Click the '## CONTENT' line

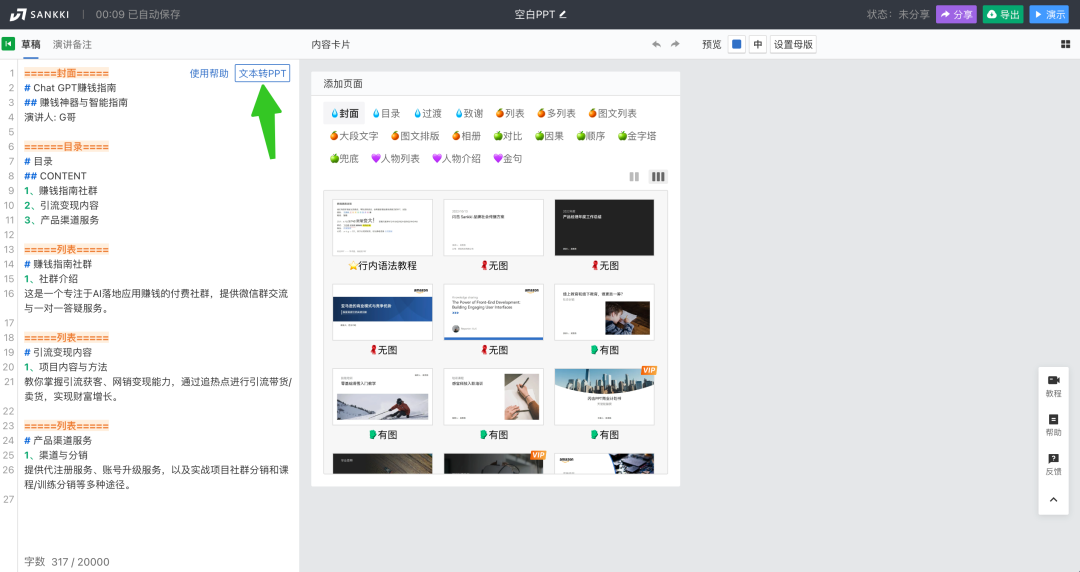pyautogui.click(x=55, y=176)
